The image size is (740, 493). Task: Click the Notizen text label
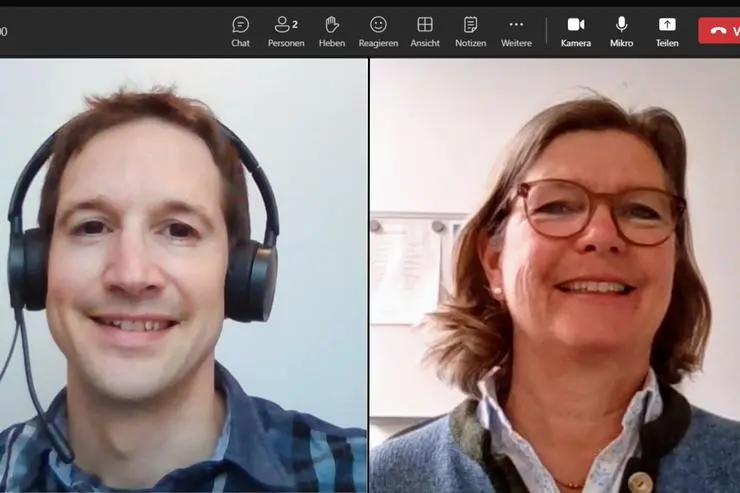tap(470, 43)
